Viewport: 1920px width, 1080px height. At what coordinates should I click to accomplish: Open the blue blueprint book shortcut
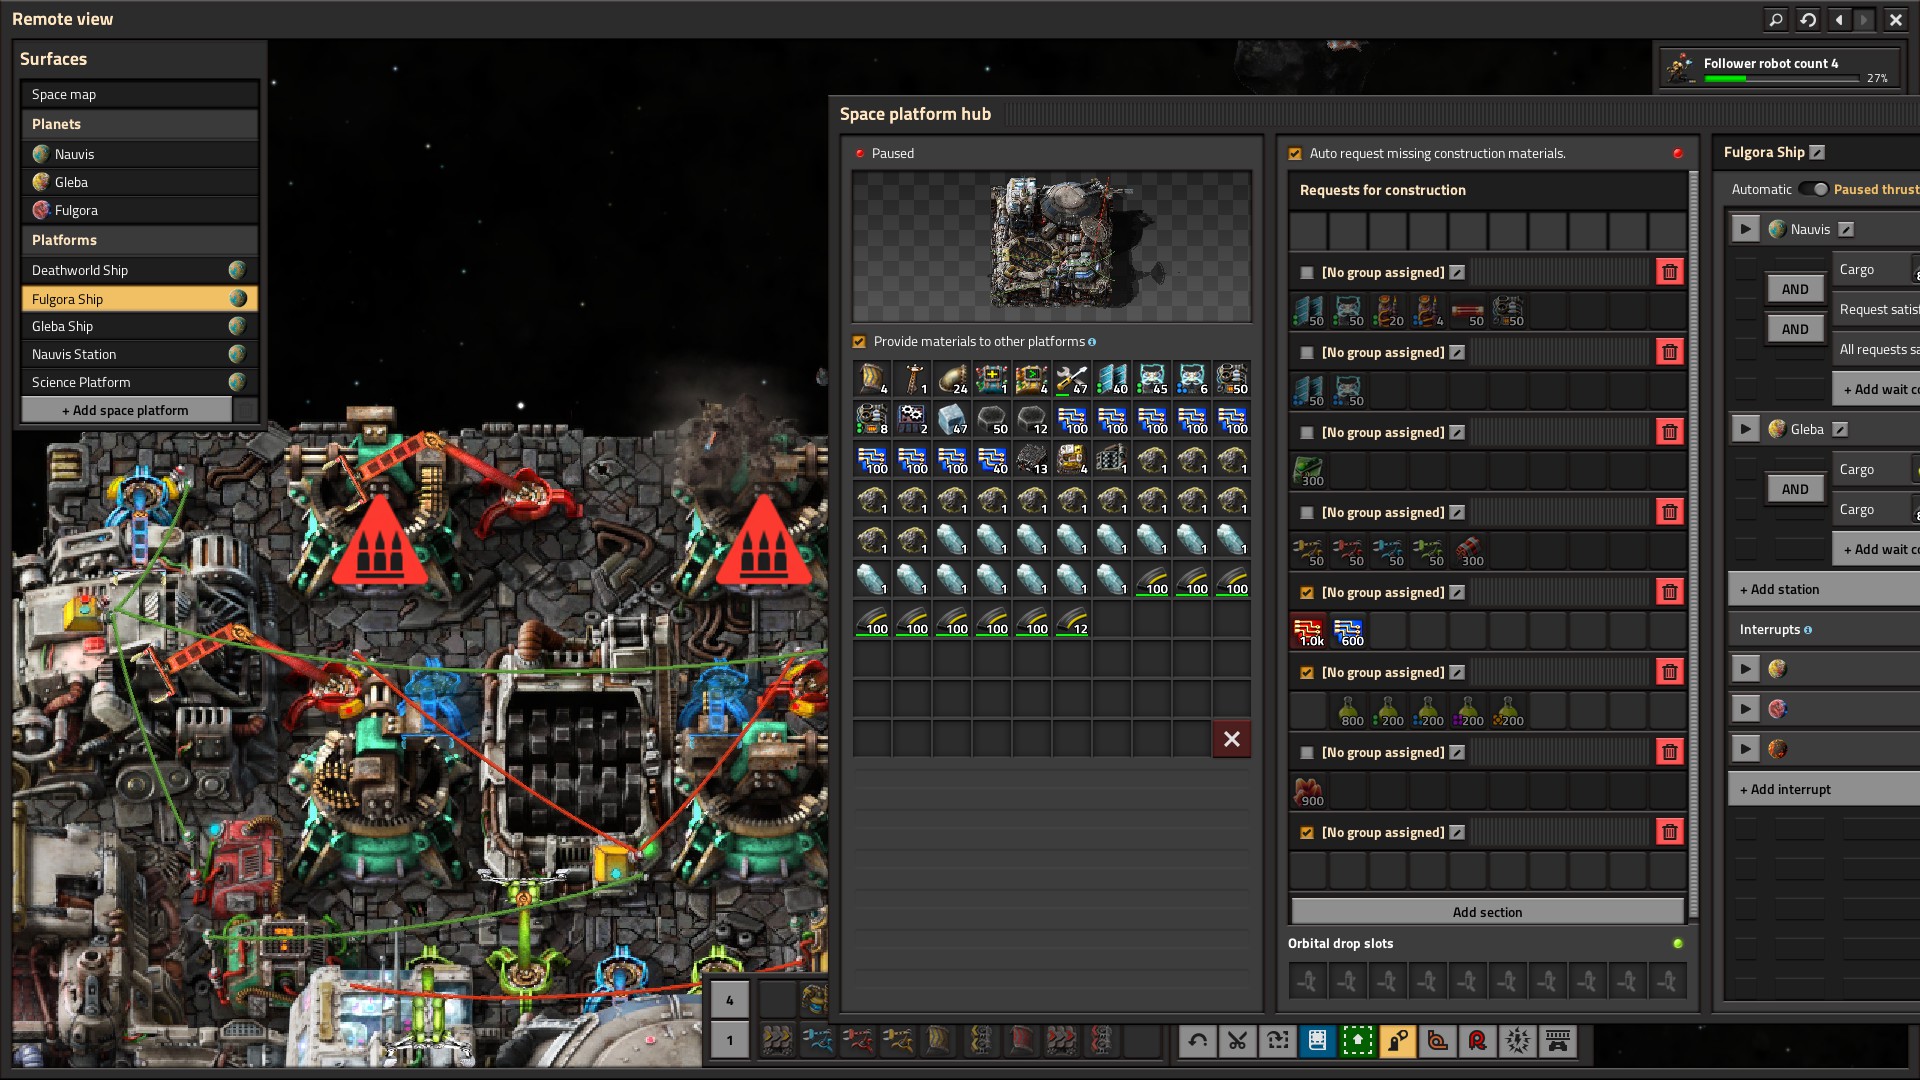click(x=1318, y=1041)
